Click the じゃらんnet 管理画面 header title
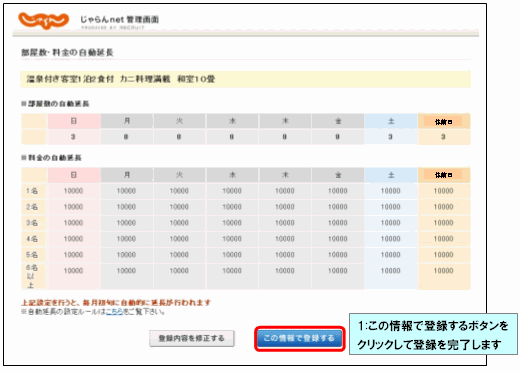 point(119,20)
